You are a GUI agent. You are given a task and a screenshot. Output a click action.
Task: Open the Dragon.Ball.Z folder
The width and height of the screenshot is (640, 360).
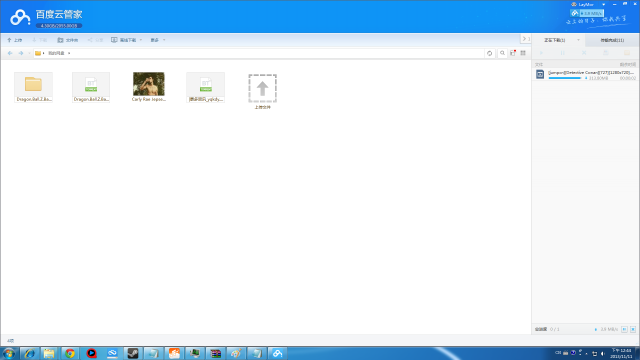click(x=33, y=87)
